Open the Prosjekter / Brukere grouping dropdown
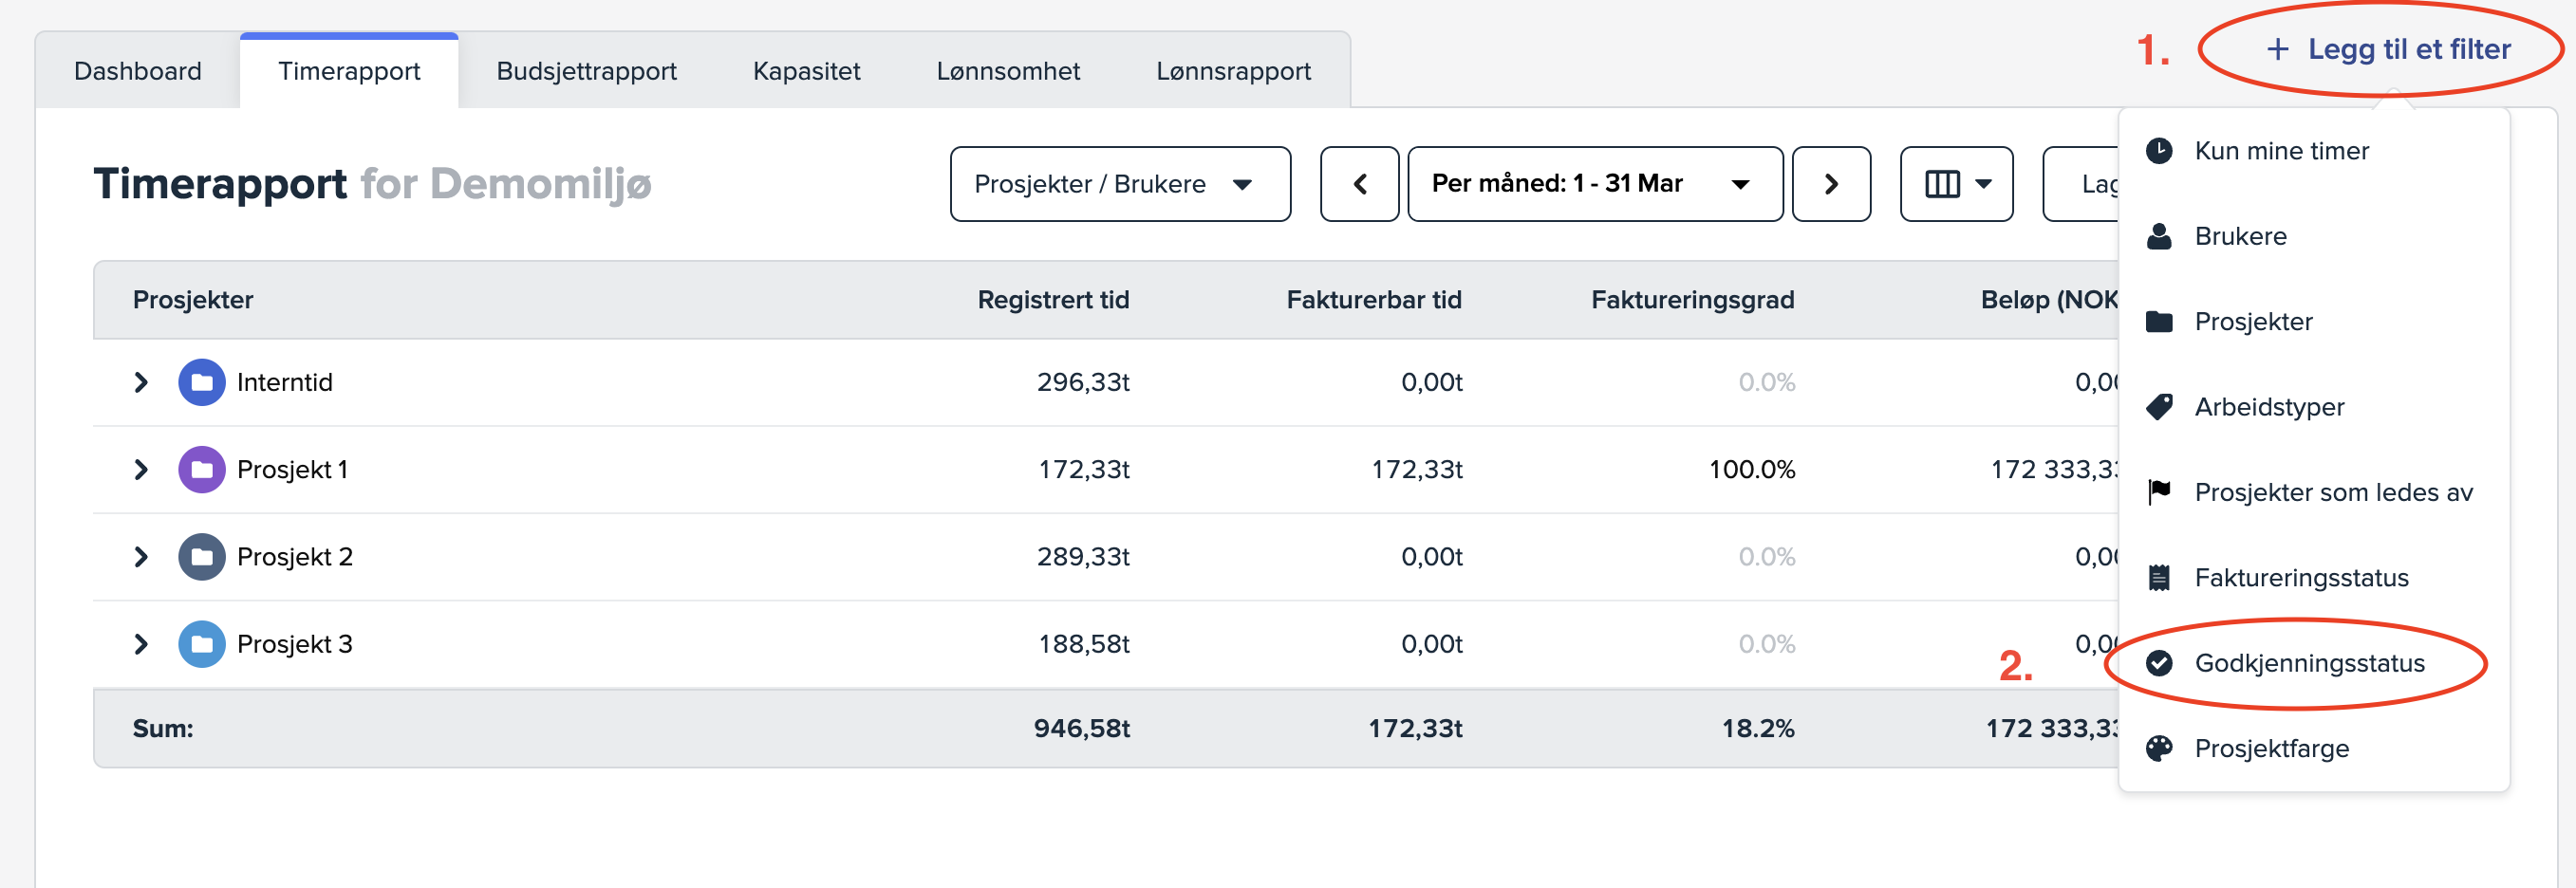Image resolution: width=2576 pixels, height=888 pixels. coord(1119,184)
